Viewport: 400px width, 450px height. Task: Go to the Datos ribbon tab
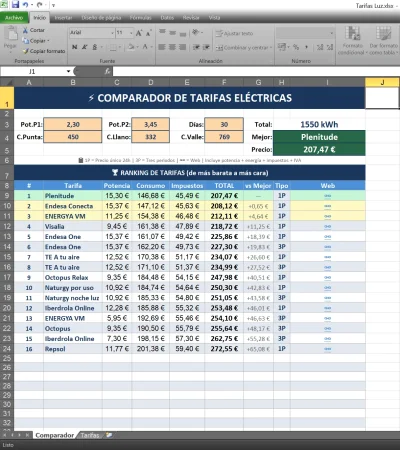(167, 18)
